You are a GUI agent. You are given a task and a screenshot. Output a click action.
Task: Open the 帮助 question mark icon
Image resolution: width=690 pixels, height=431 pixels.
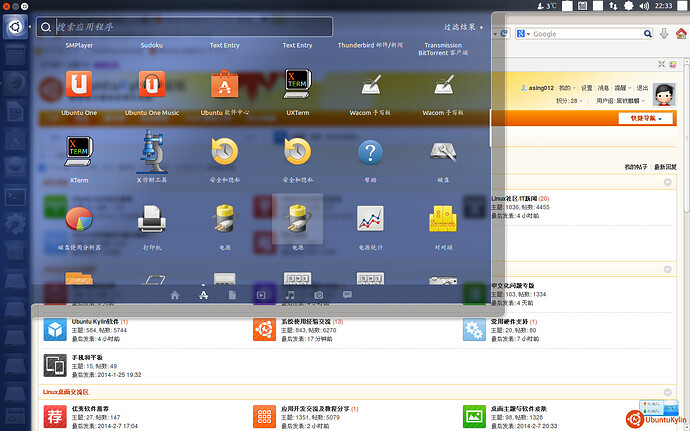(x=370, y=152)
